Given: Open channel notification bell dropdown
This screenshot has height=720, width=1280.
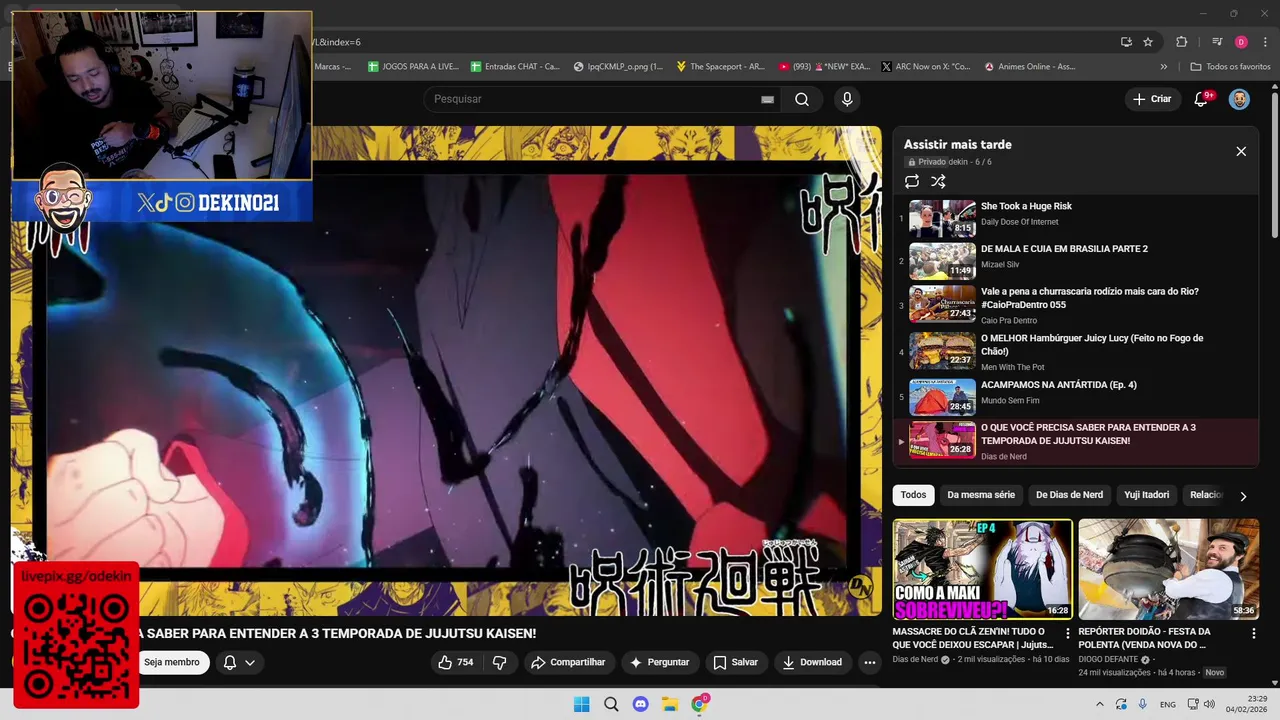Looking at the screenshot, I should point(239,662).
